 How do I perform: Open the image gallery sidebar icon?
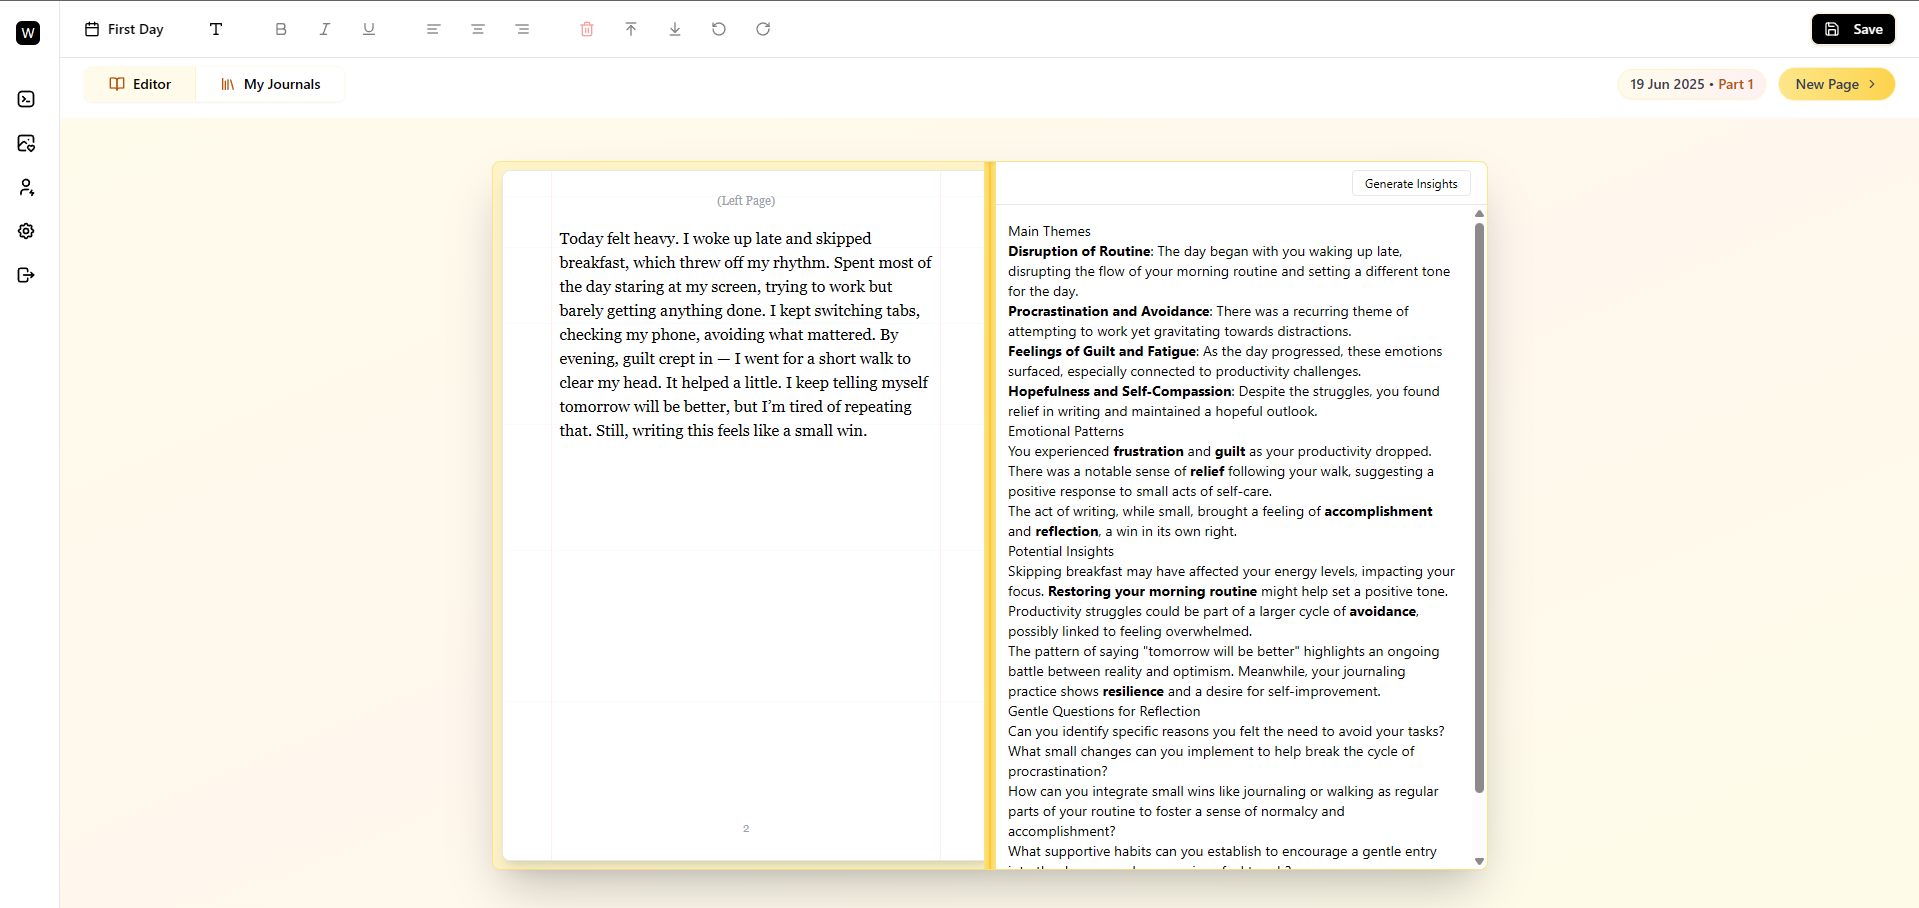pos(26,143)
